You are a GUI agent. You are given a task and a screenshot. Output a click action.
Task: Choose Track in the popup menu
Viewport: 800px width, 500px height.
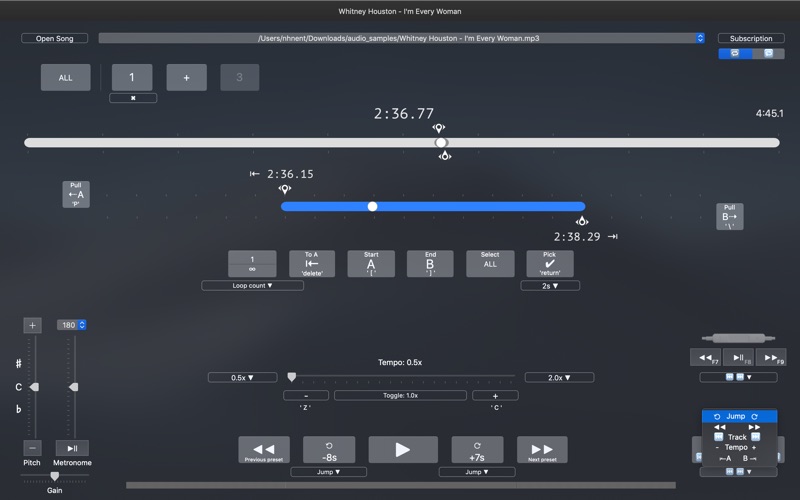click(x=737, y=437)
